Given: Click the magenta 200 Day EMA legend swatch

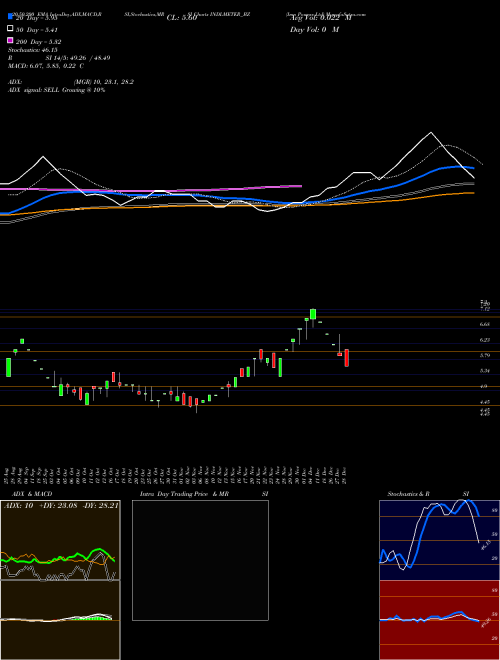Looking at the screenshot, I should 10,40.
